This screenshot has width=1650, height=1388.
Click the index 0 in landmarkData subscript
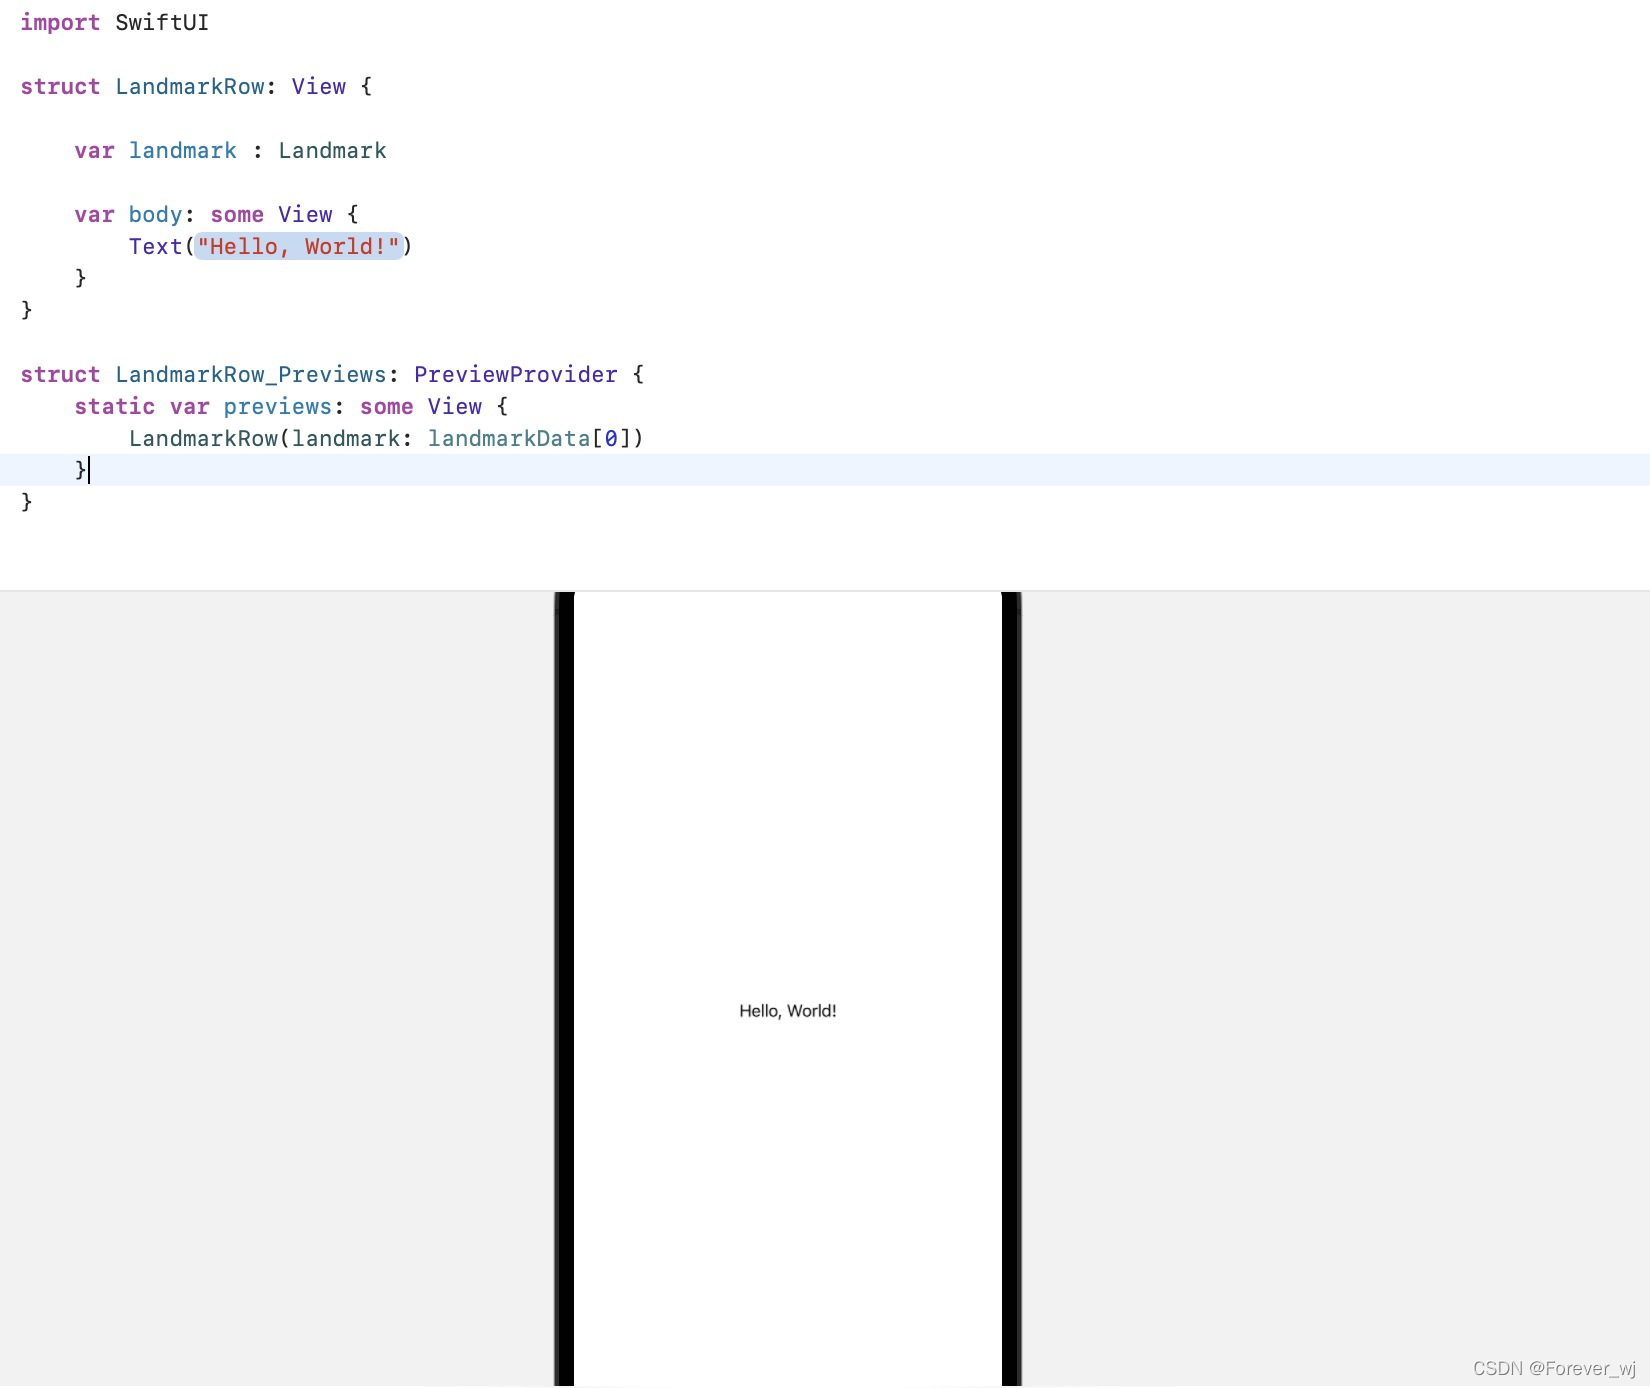(611, 439)
